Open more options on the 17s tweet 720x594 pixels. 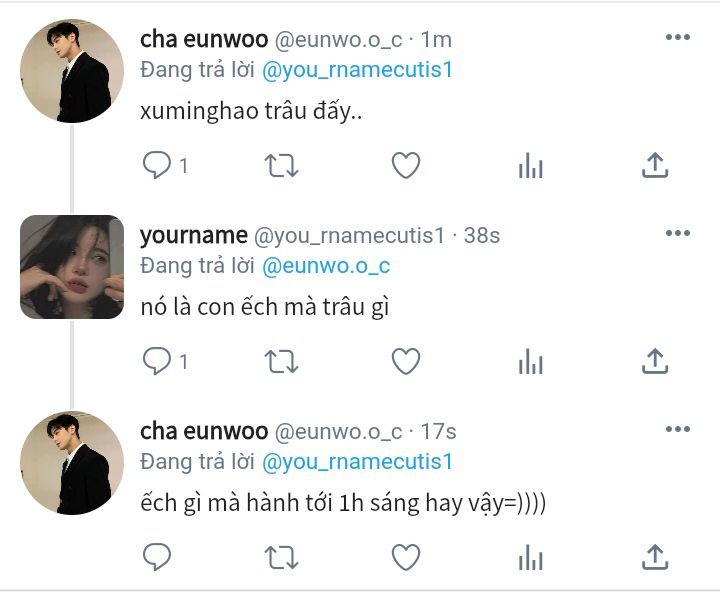678,429
